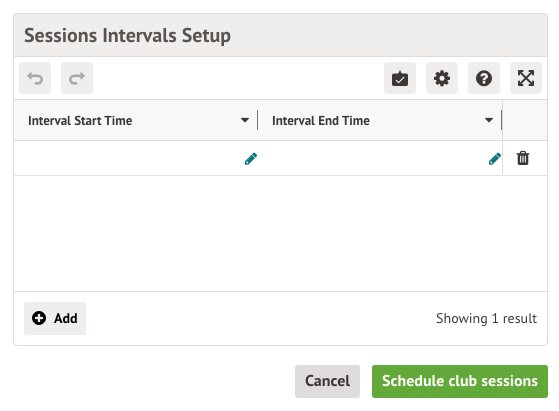Add a new interval row
Viewport: 559px width, 411px height.
click(x=55, y=318)
